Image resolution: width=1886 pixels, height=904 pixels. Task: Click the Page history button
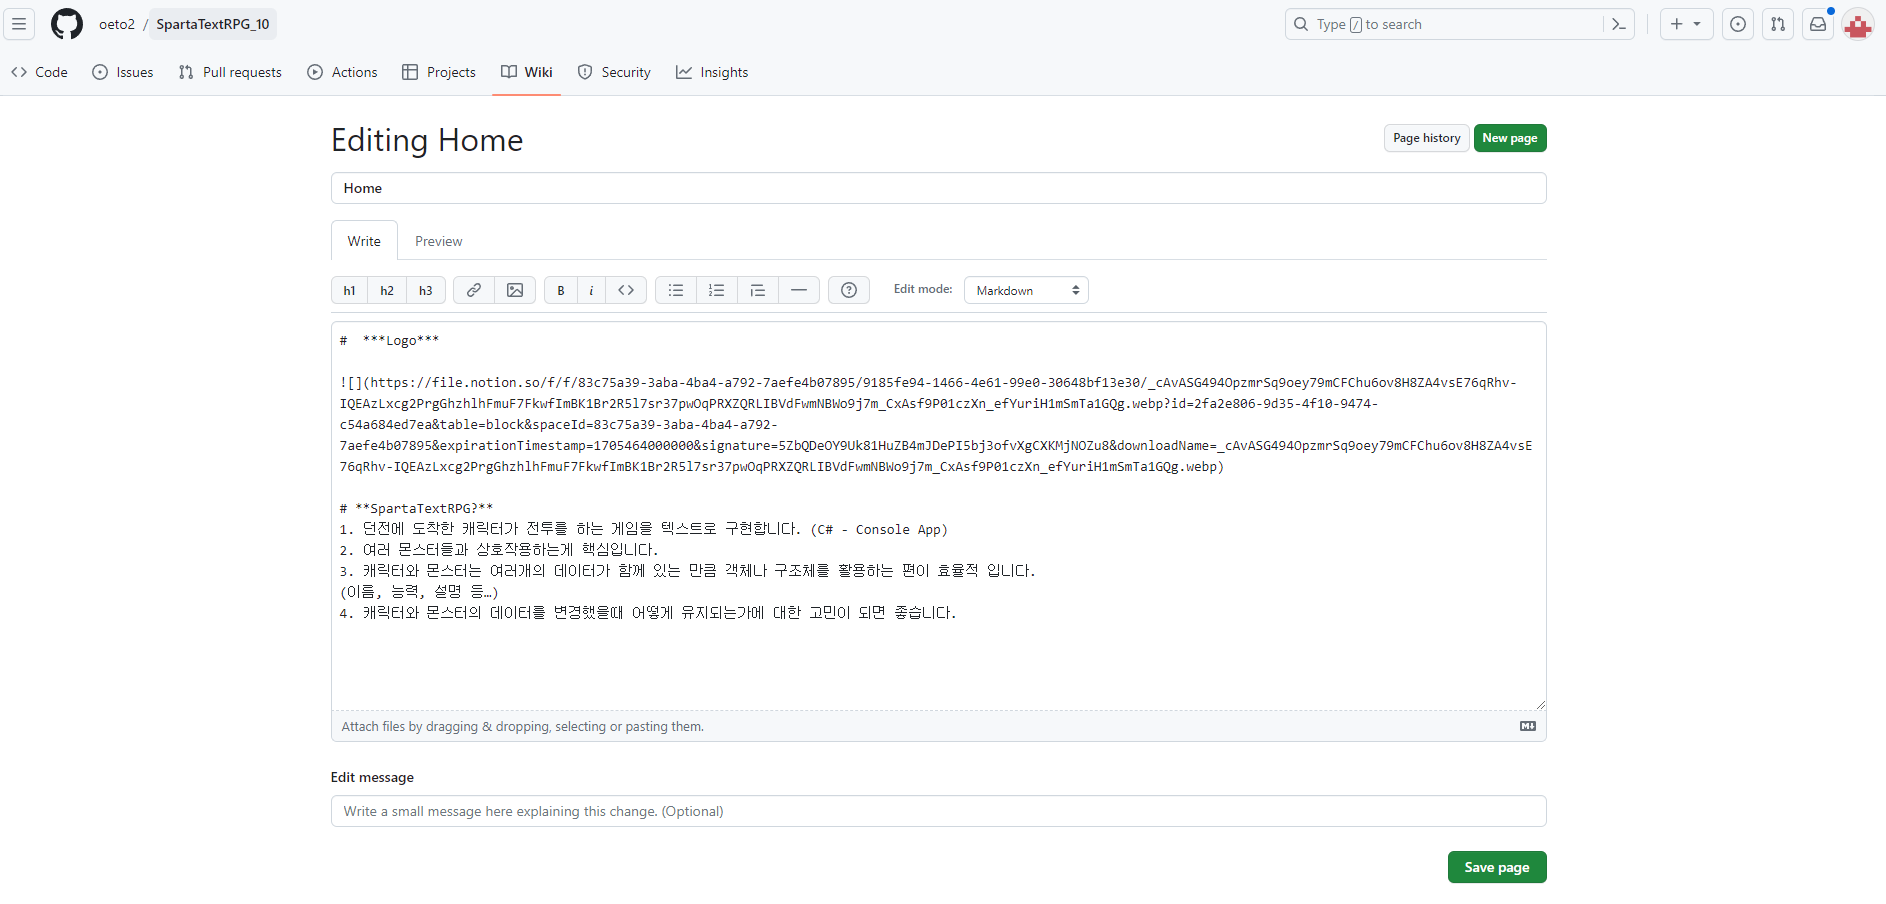(x=1427, y=138)
